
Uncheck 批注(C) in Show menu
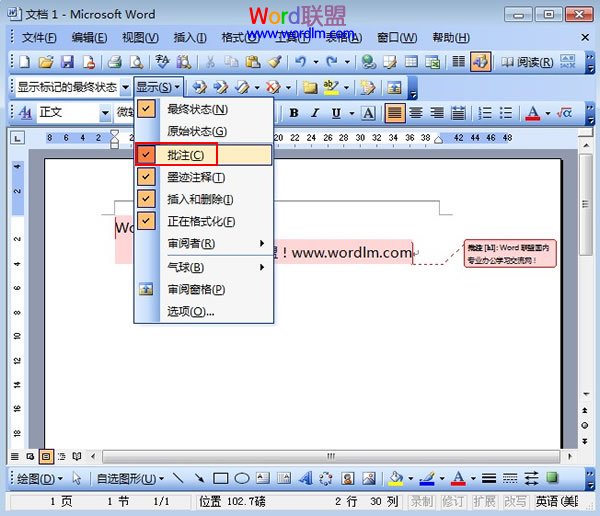pyautogui.click(x=204, y=155)
